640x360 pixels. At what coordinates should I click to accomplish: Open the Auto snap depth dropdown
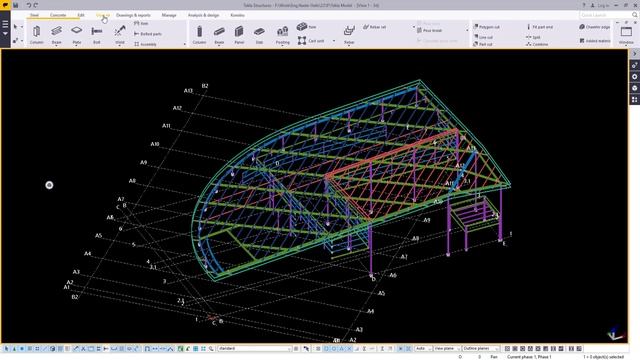coord(424,349)
